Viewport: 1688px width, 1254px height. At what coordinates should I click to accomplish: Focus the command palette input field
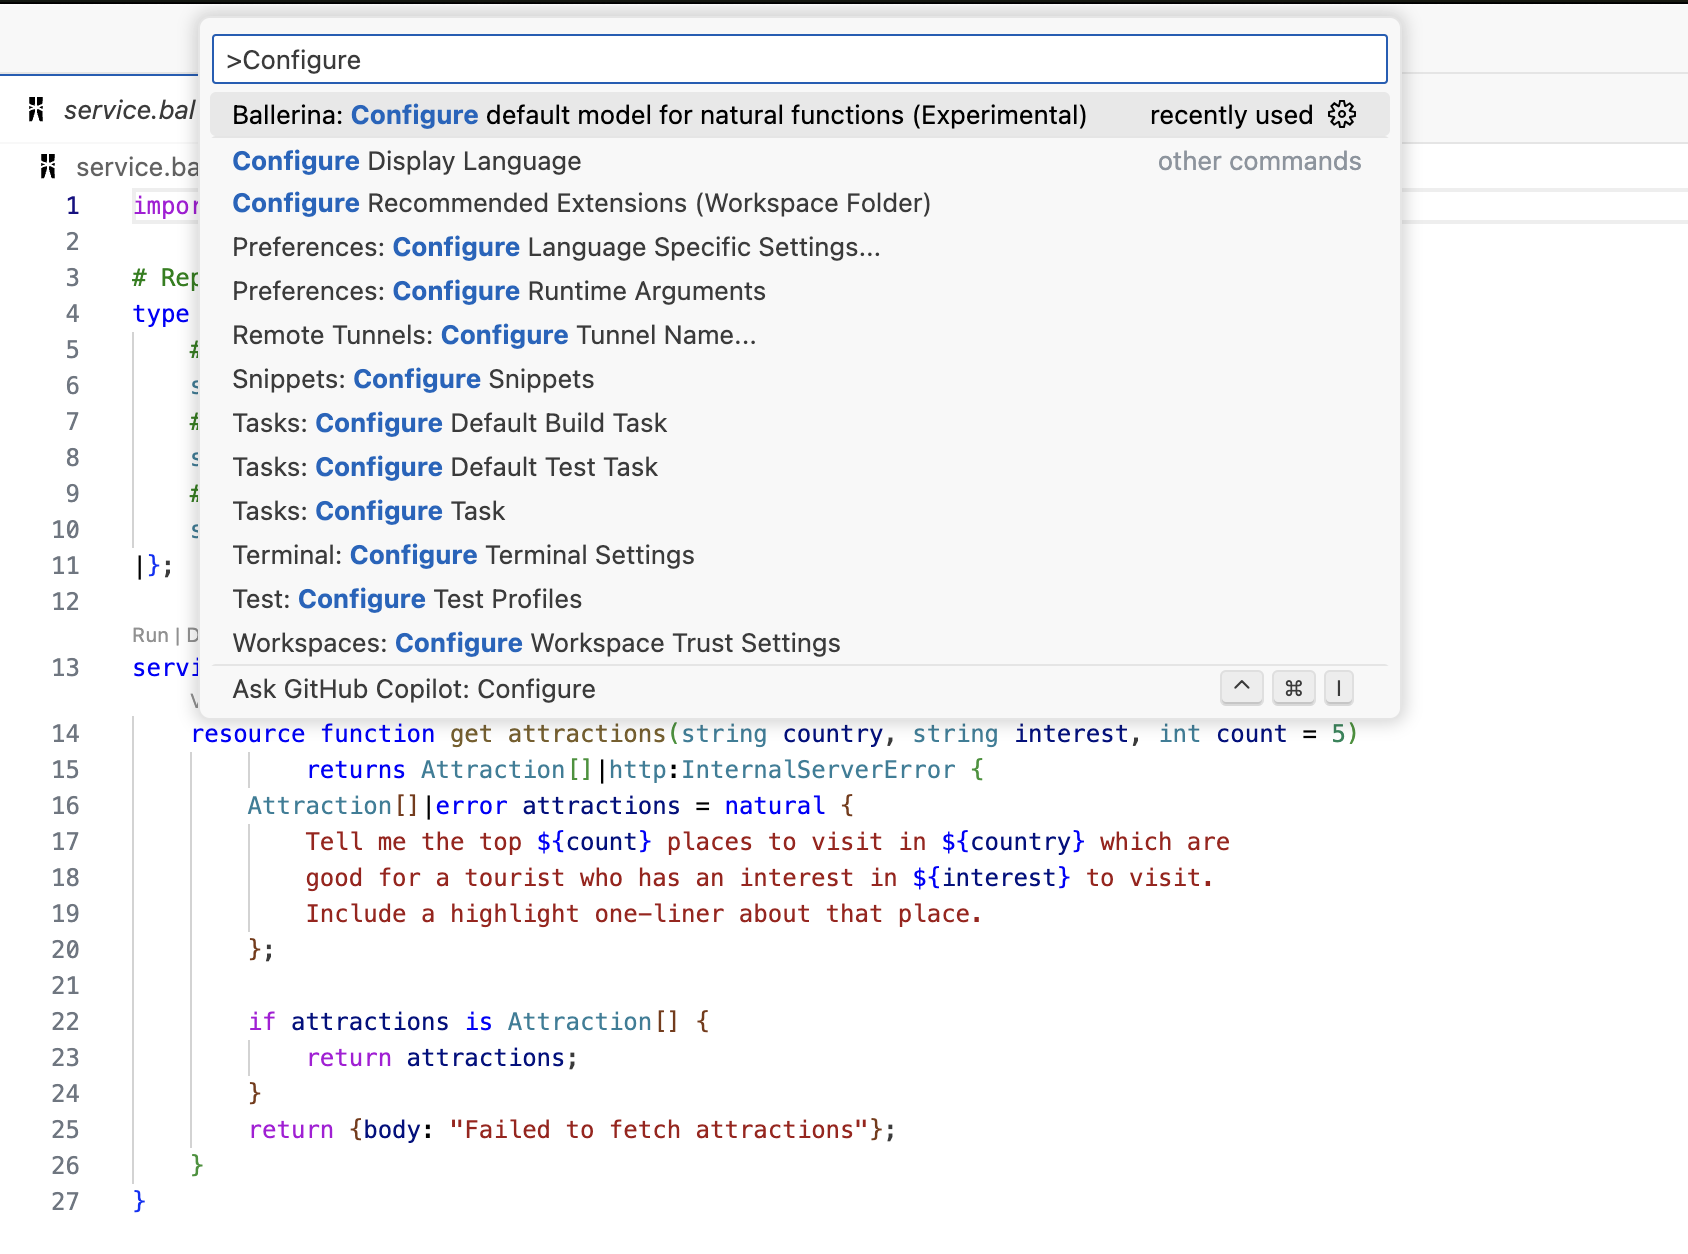coord(799,60)
